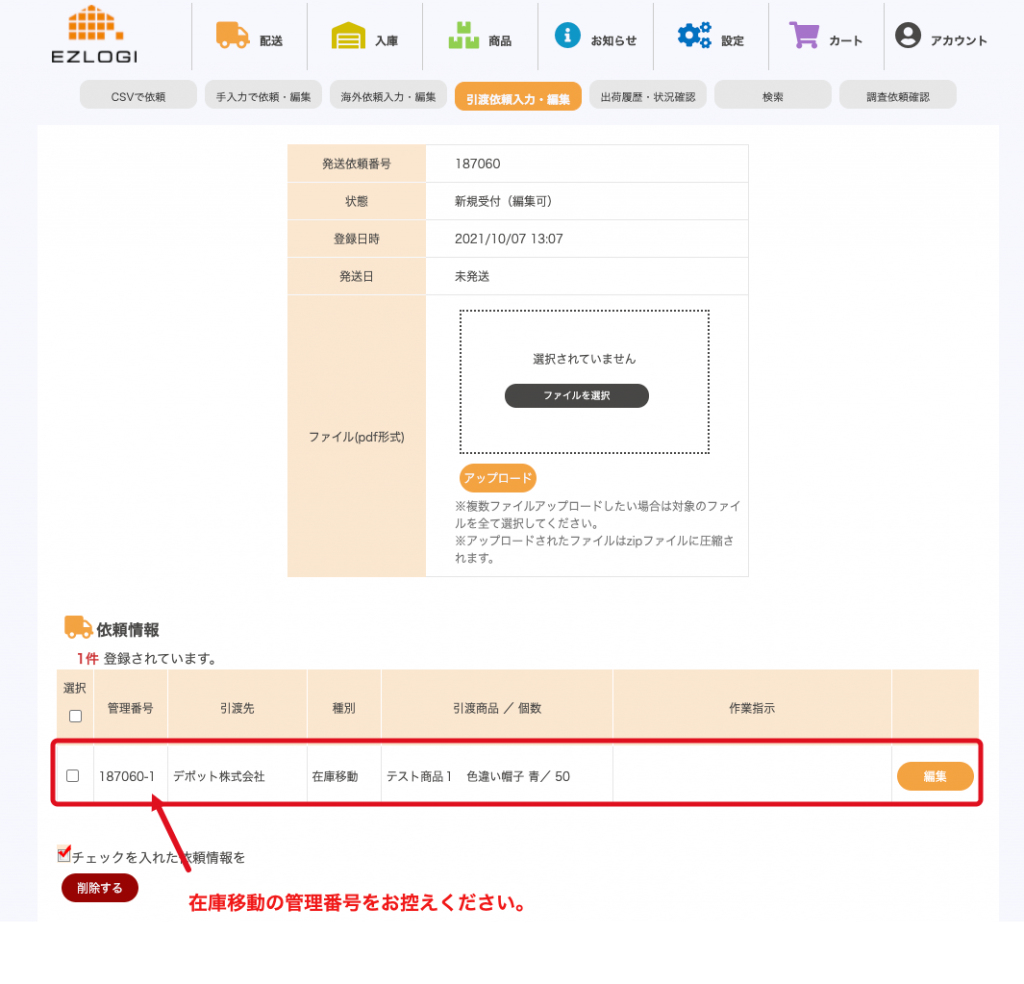Open the 検索 tab
Screen dimensions: 1024x984
click(773, 95)
